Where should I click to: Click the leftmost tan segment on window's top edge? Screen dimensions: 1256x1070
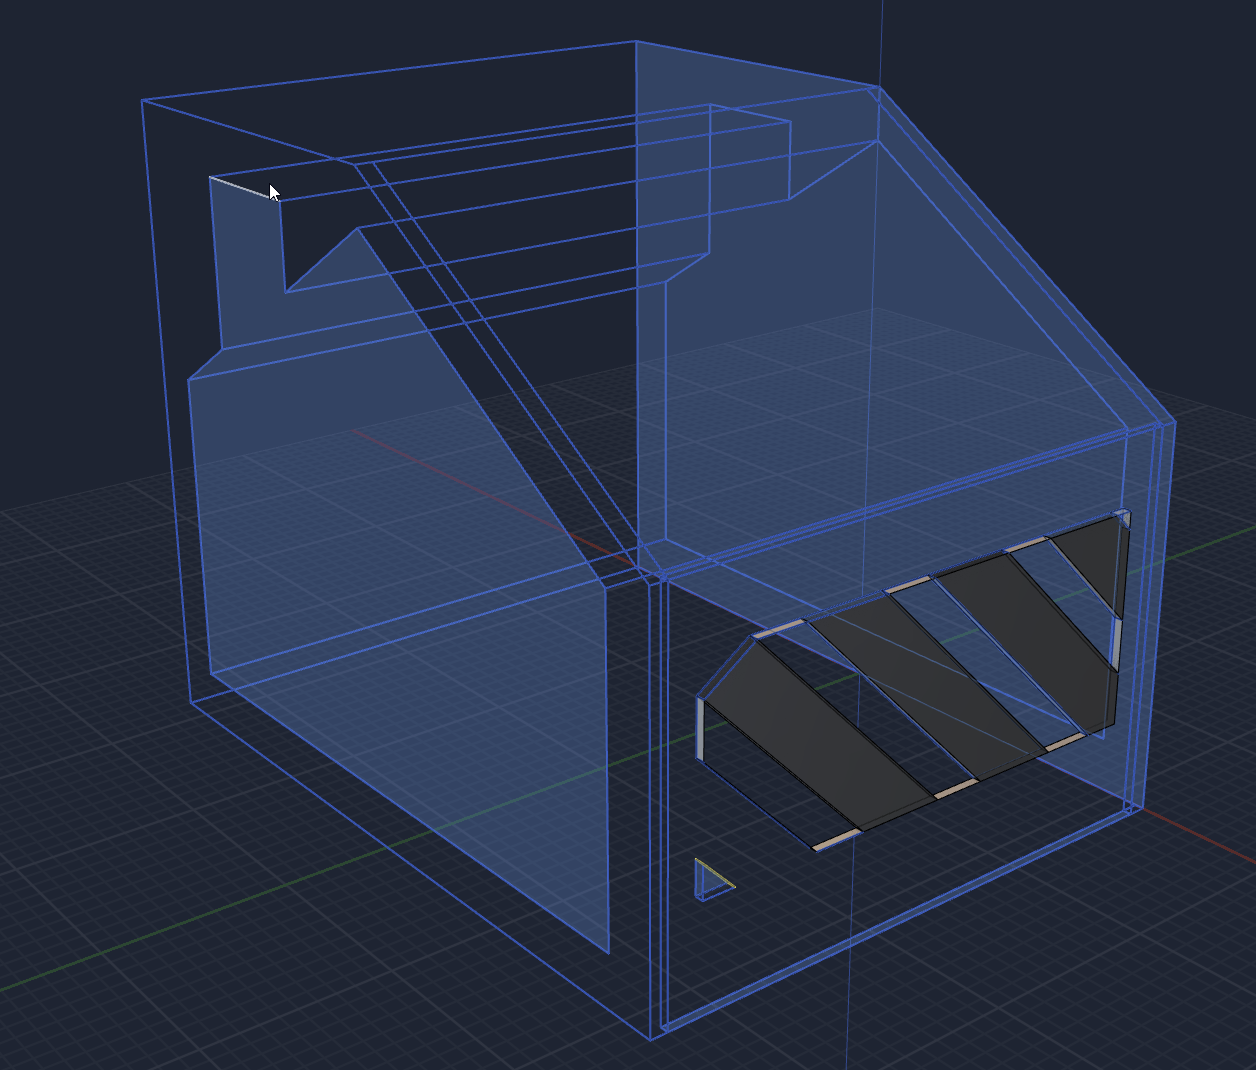point(779,628)
